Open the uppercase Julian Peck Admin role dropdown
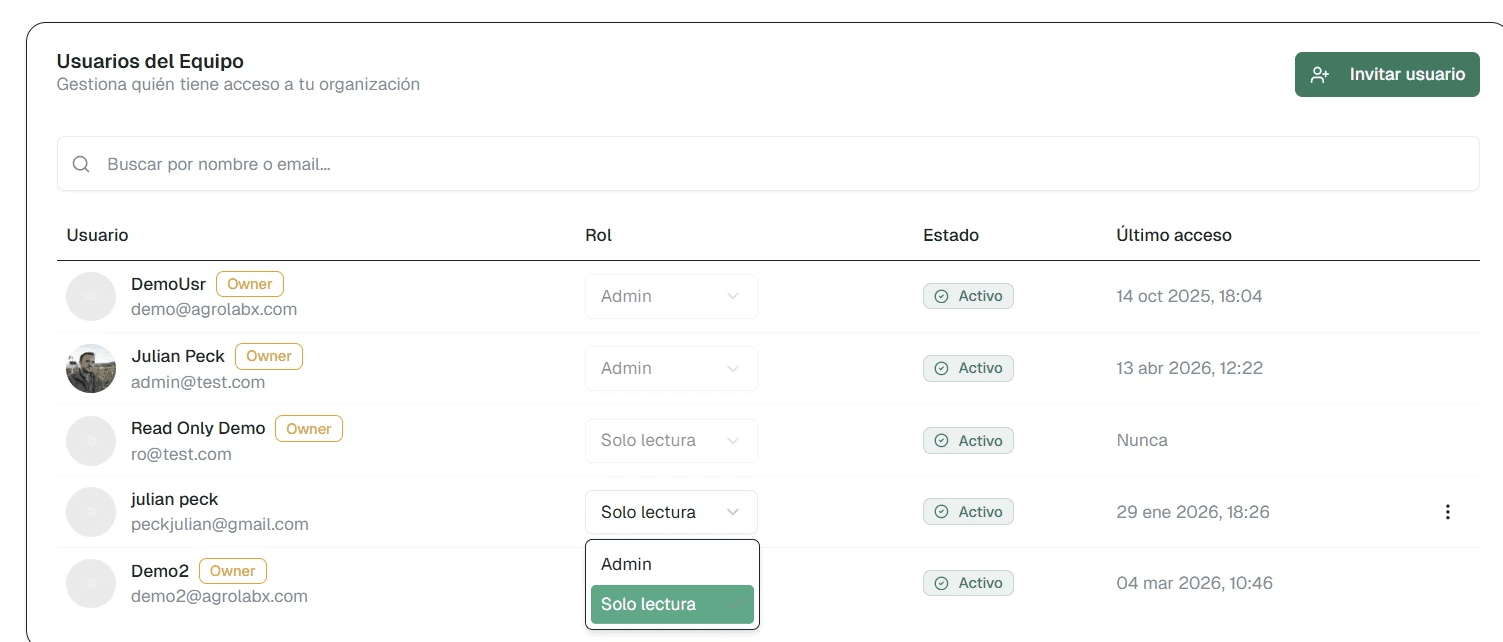1503x642 pixels. 671,368
